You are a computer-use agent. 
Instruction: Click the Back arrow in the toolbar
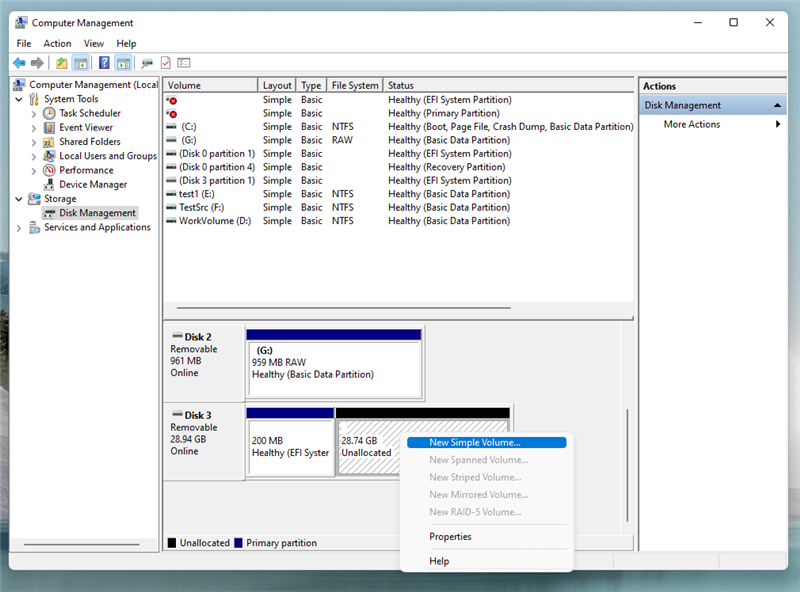[19, 63]
